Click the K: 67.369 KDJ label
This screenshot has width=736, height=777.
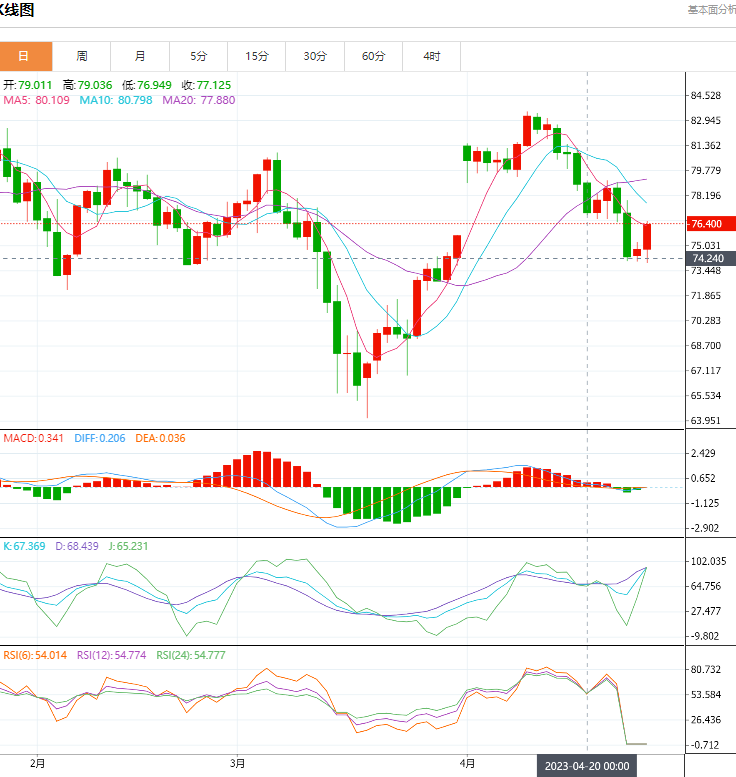[27, 546]
